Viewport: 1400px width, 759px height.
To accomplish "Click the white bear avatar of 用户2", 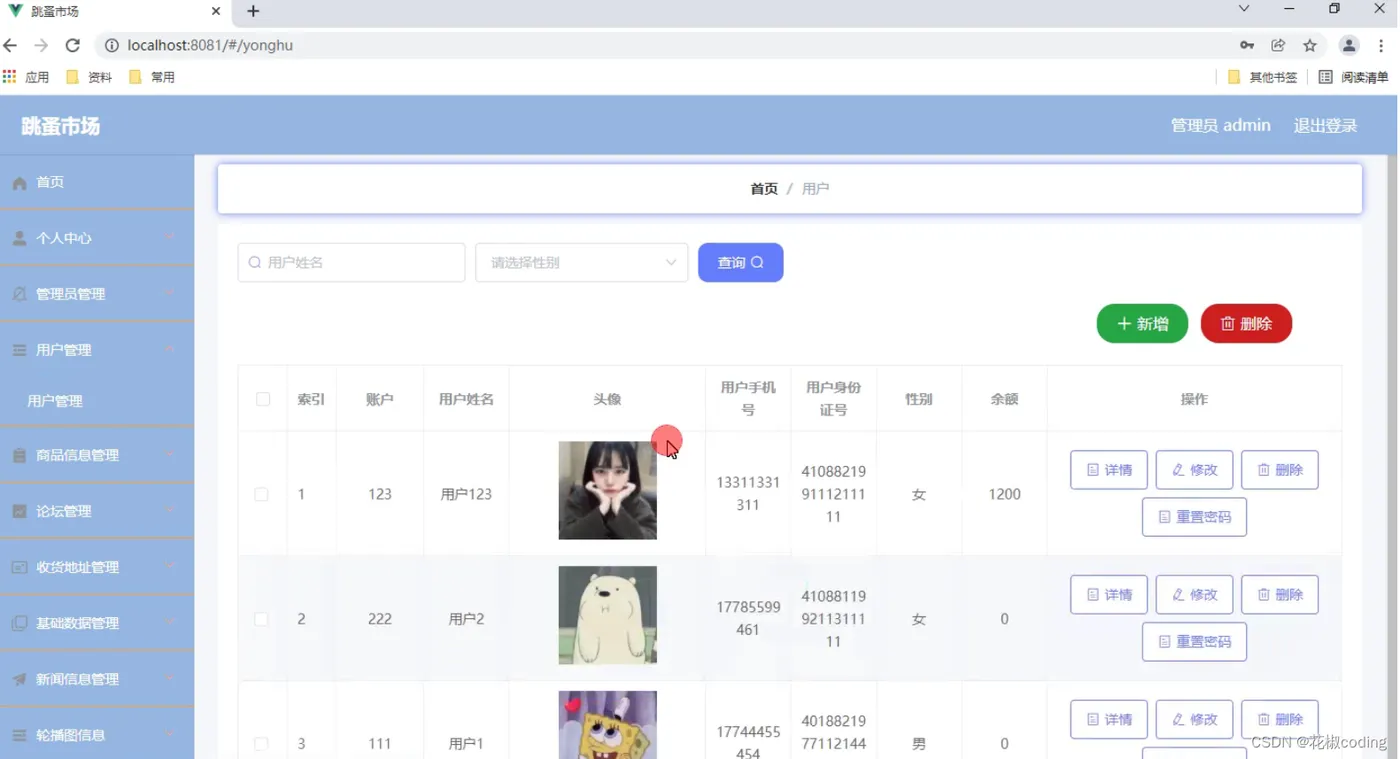I will pyautogui.click(x=608, y=616).
